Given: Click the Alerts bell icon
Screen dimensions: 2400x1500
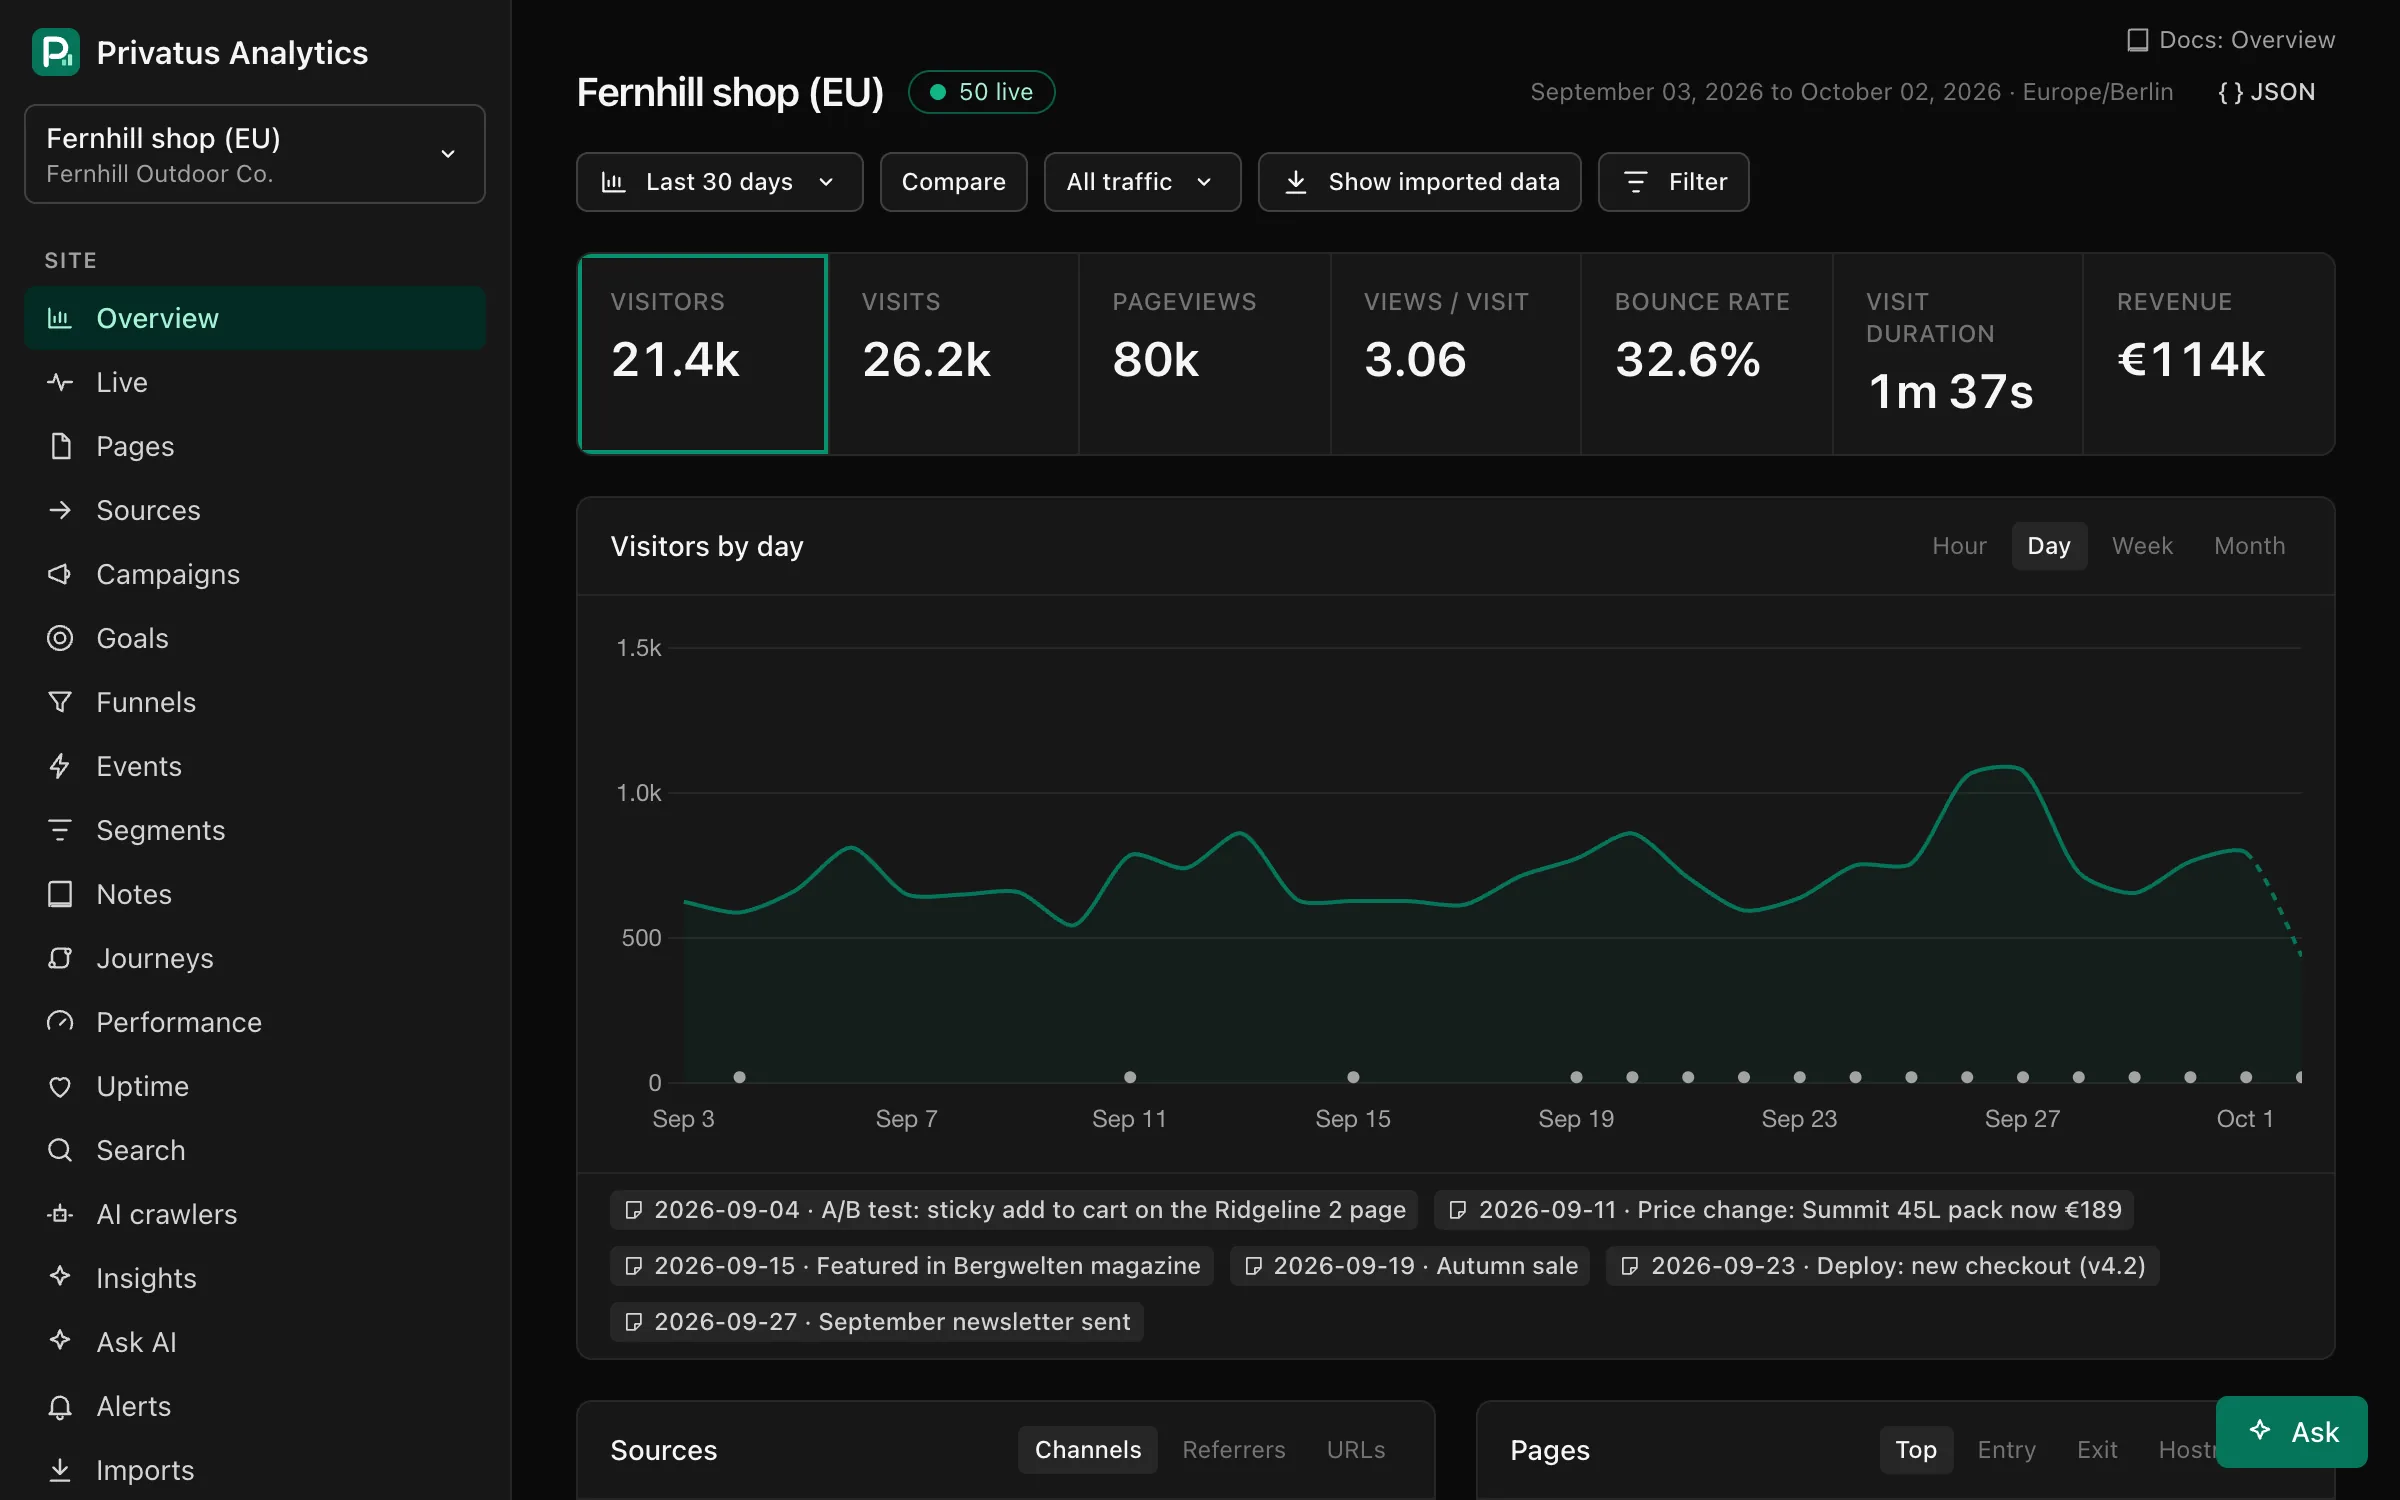Looking at the screenshot, I should click(60, 1406).
